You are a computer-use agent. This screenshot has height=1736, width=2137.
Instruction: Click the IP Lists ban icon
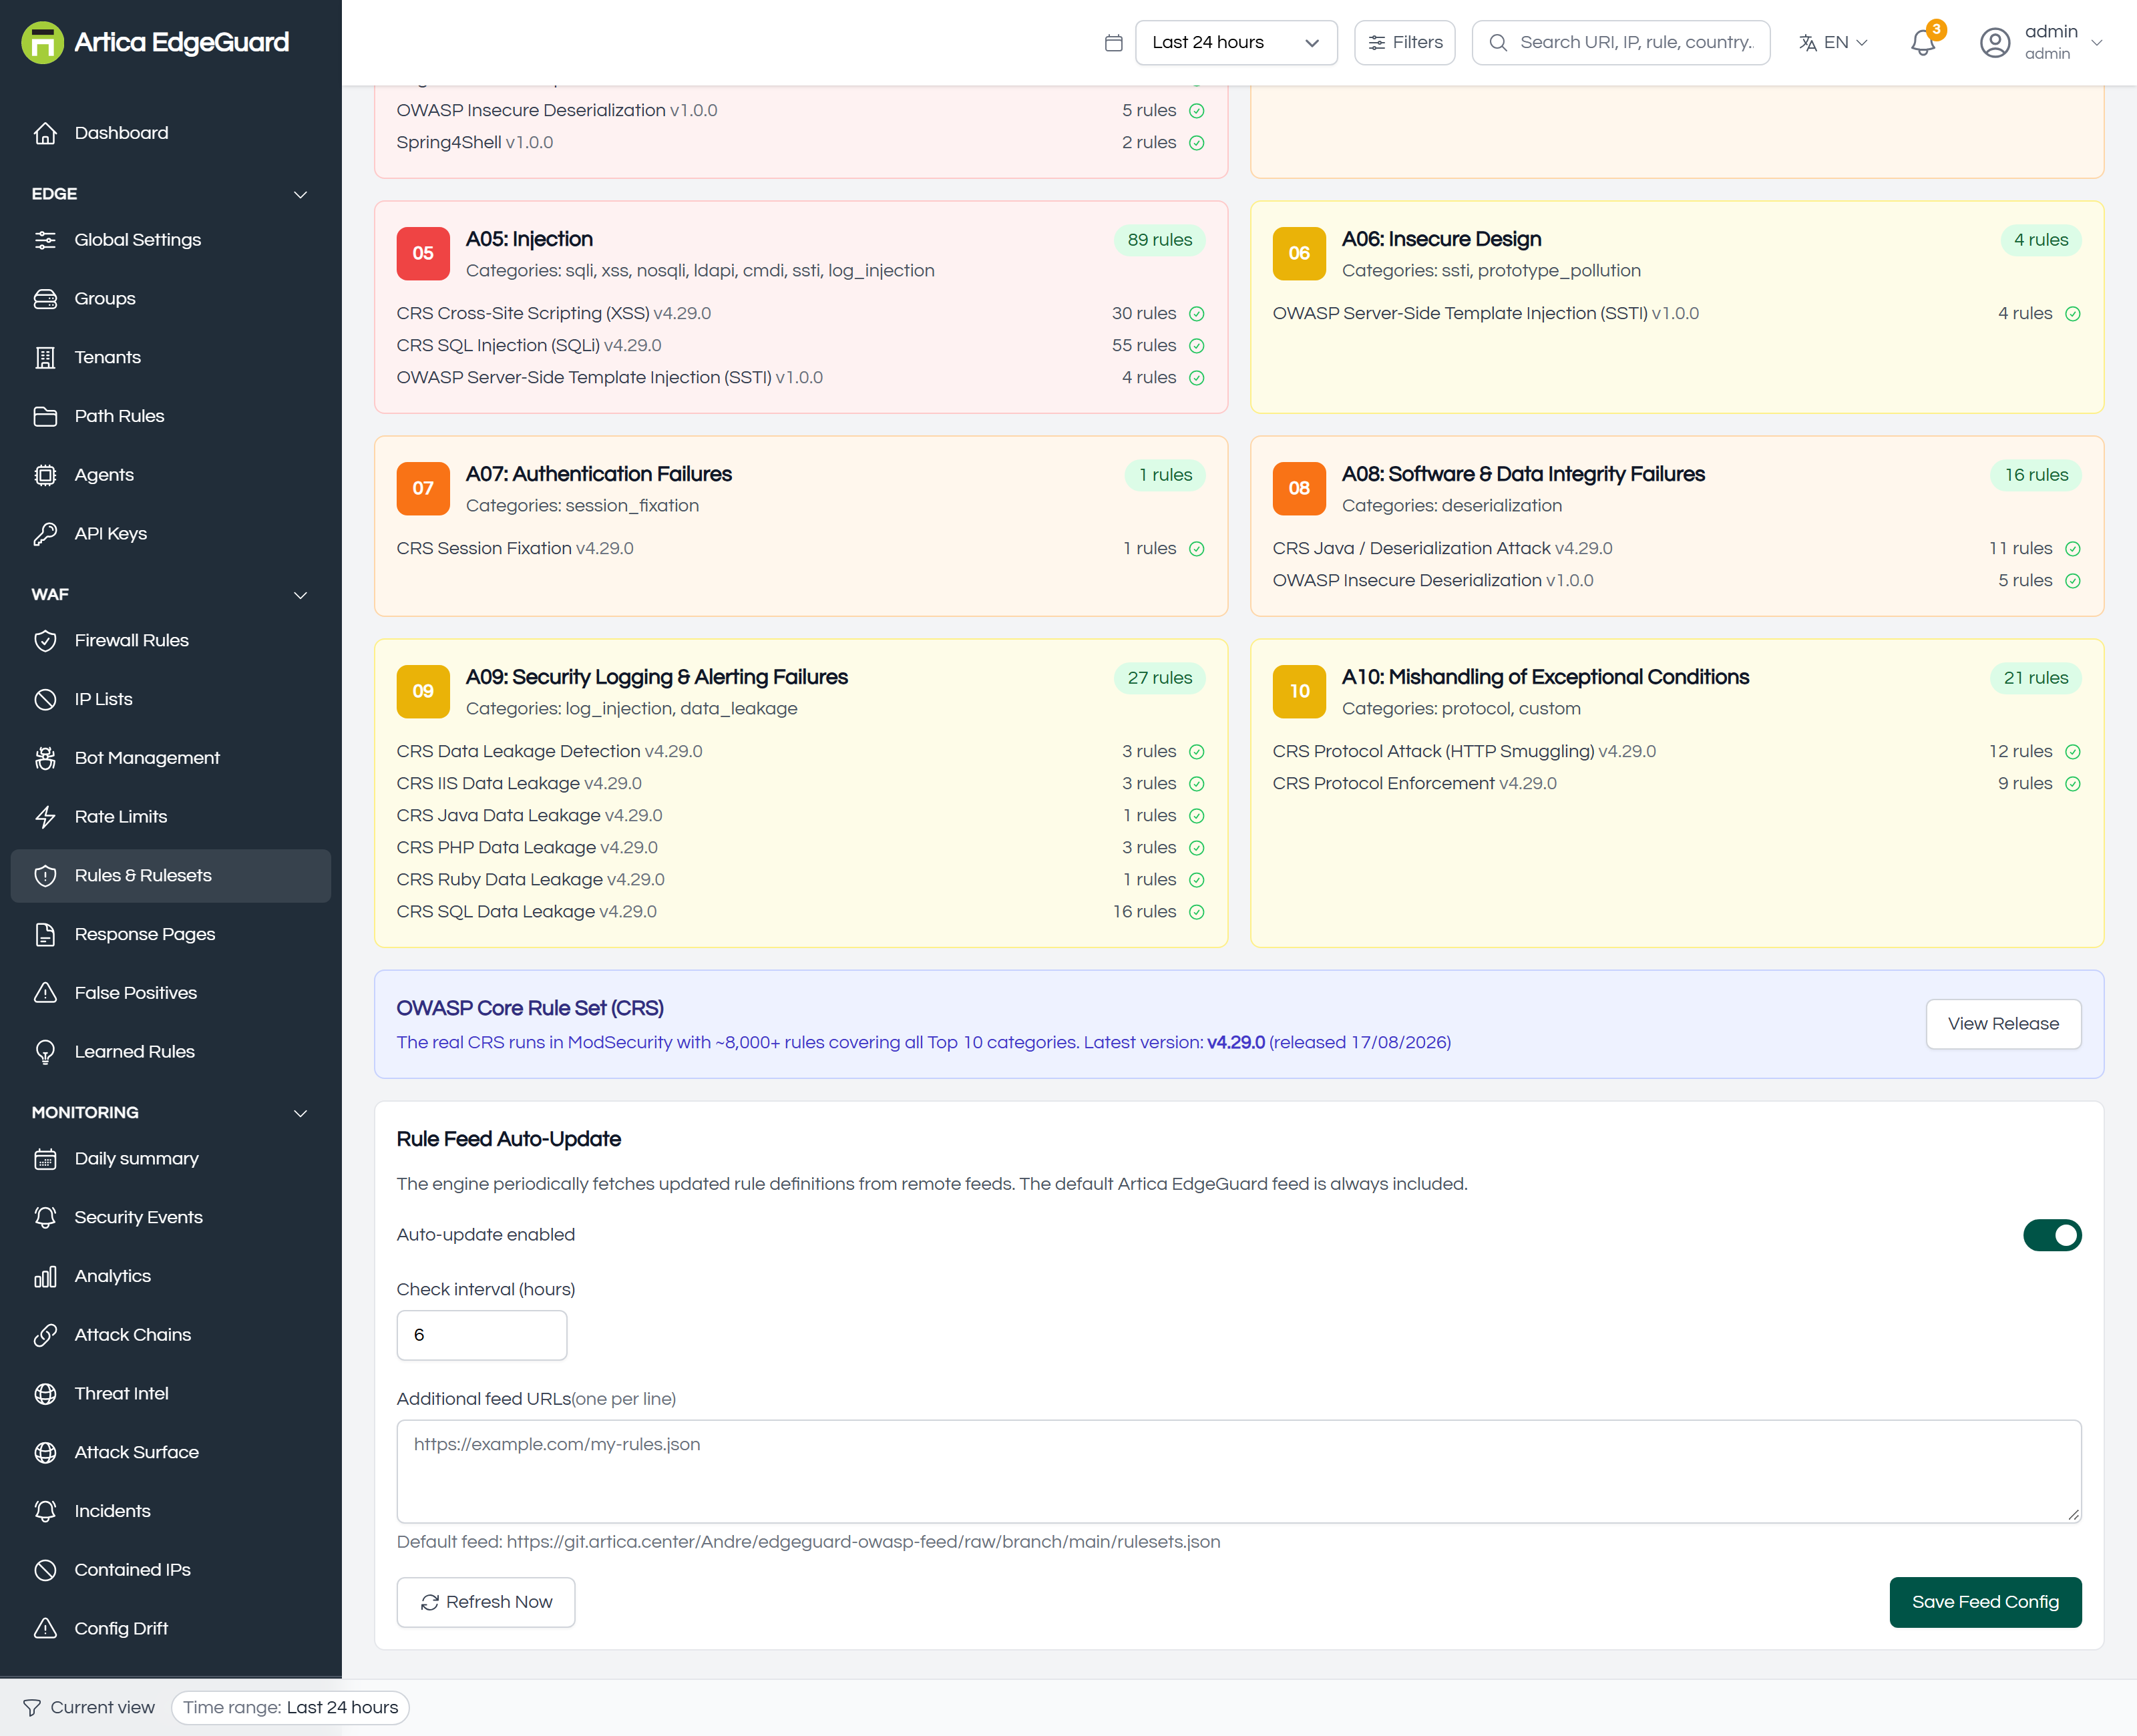45,699
